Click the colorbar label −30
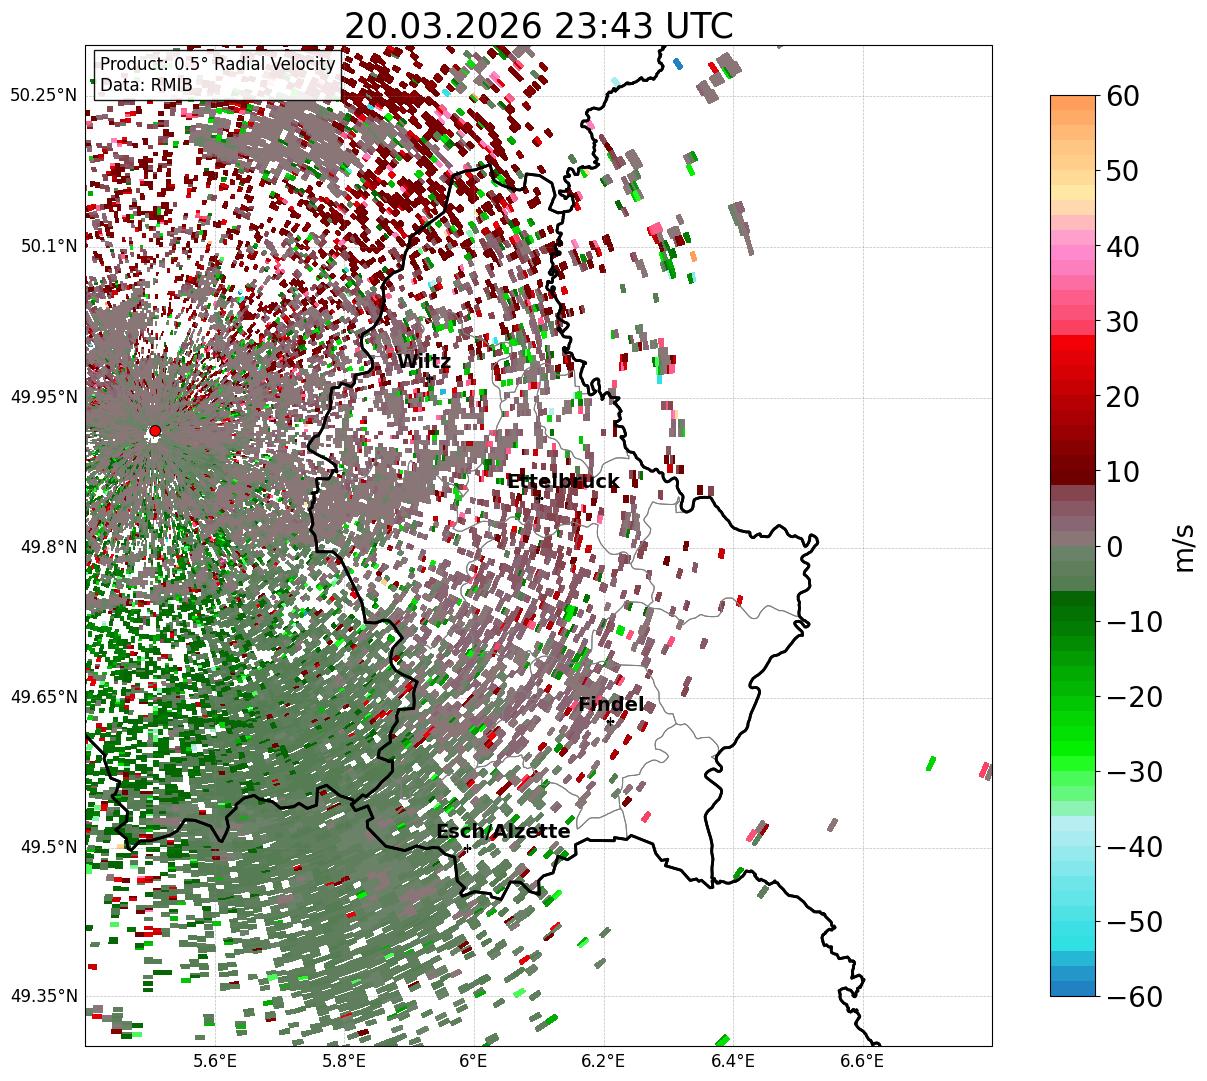This screenshot has height=1081, width=1207. [1134, 771]
